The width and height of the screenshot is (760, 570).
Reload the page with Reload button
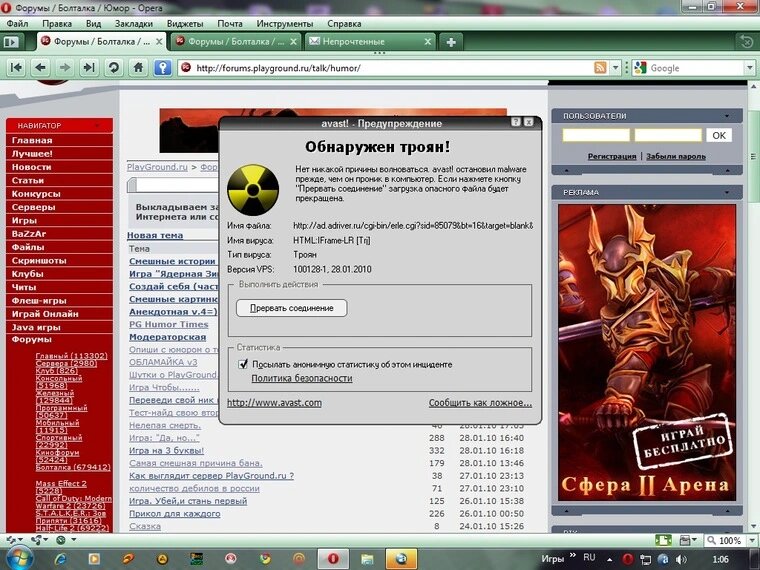[114, 67]
